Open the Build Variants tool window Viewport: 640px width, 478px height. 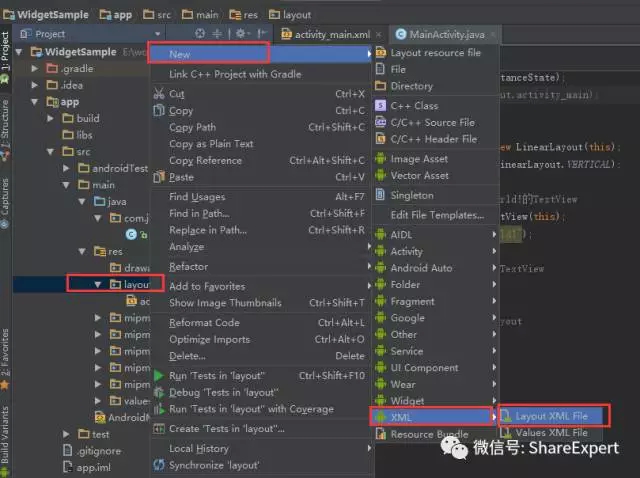pyautogui.click(x=5, y=440)
